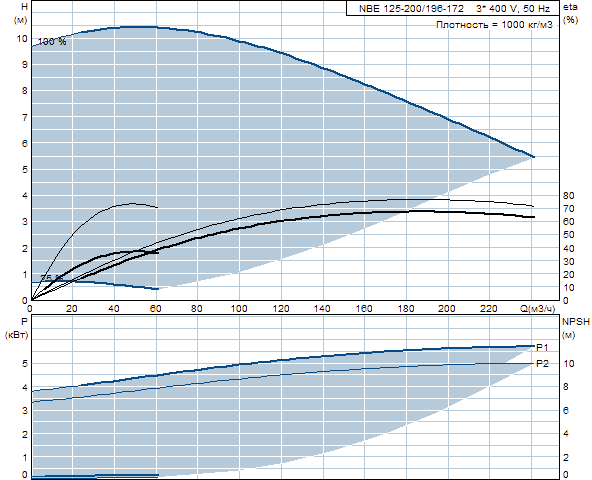This screenshot has height=480, width=592.
Task: Click the density text Плотность = 1000 кг/м3
Action: [494, 25]
